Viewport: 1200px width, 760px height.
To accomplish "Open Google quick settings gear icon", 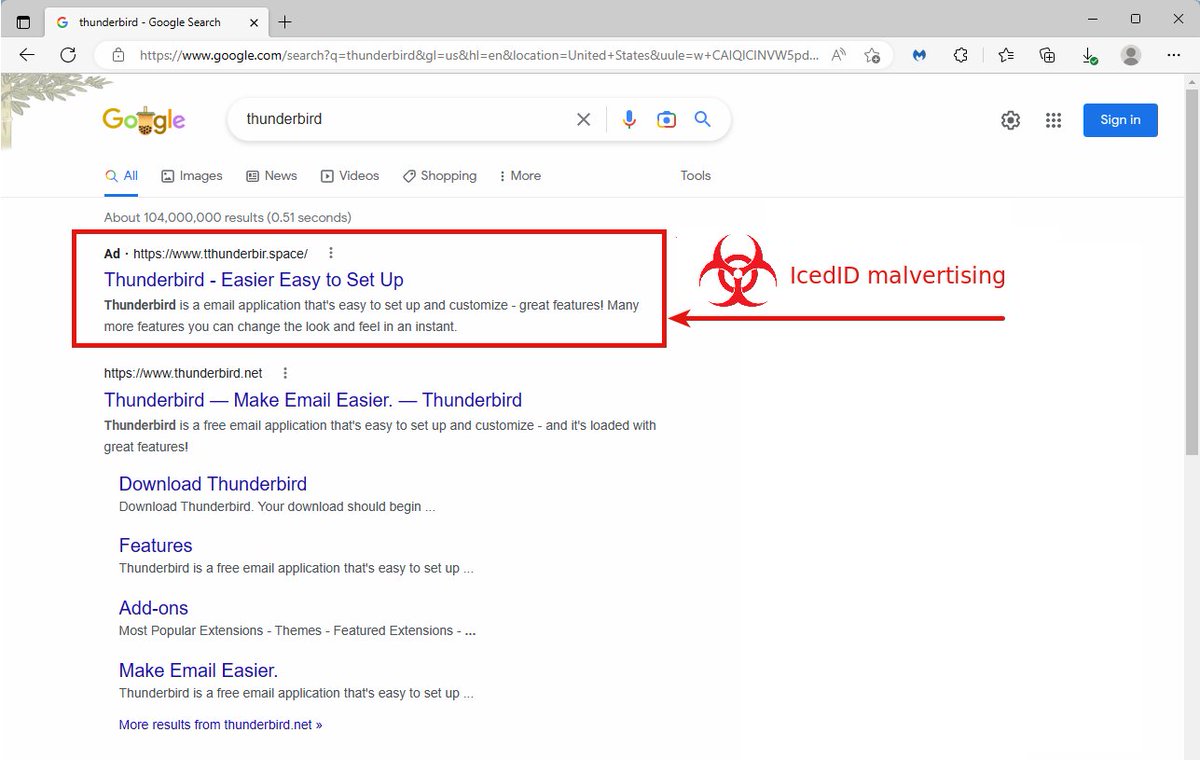I will 1010,119.
